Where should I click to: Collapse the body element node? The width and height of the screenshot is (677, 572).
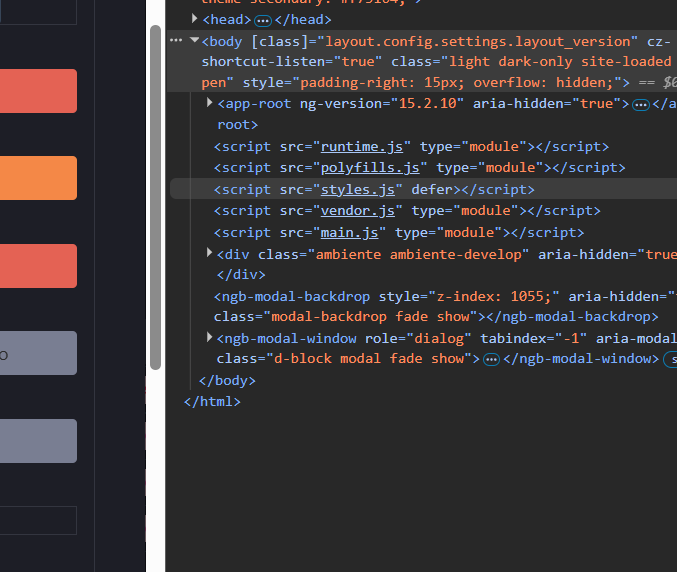click(194, 41)
